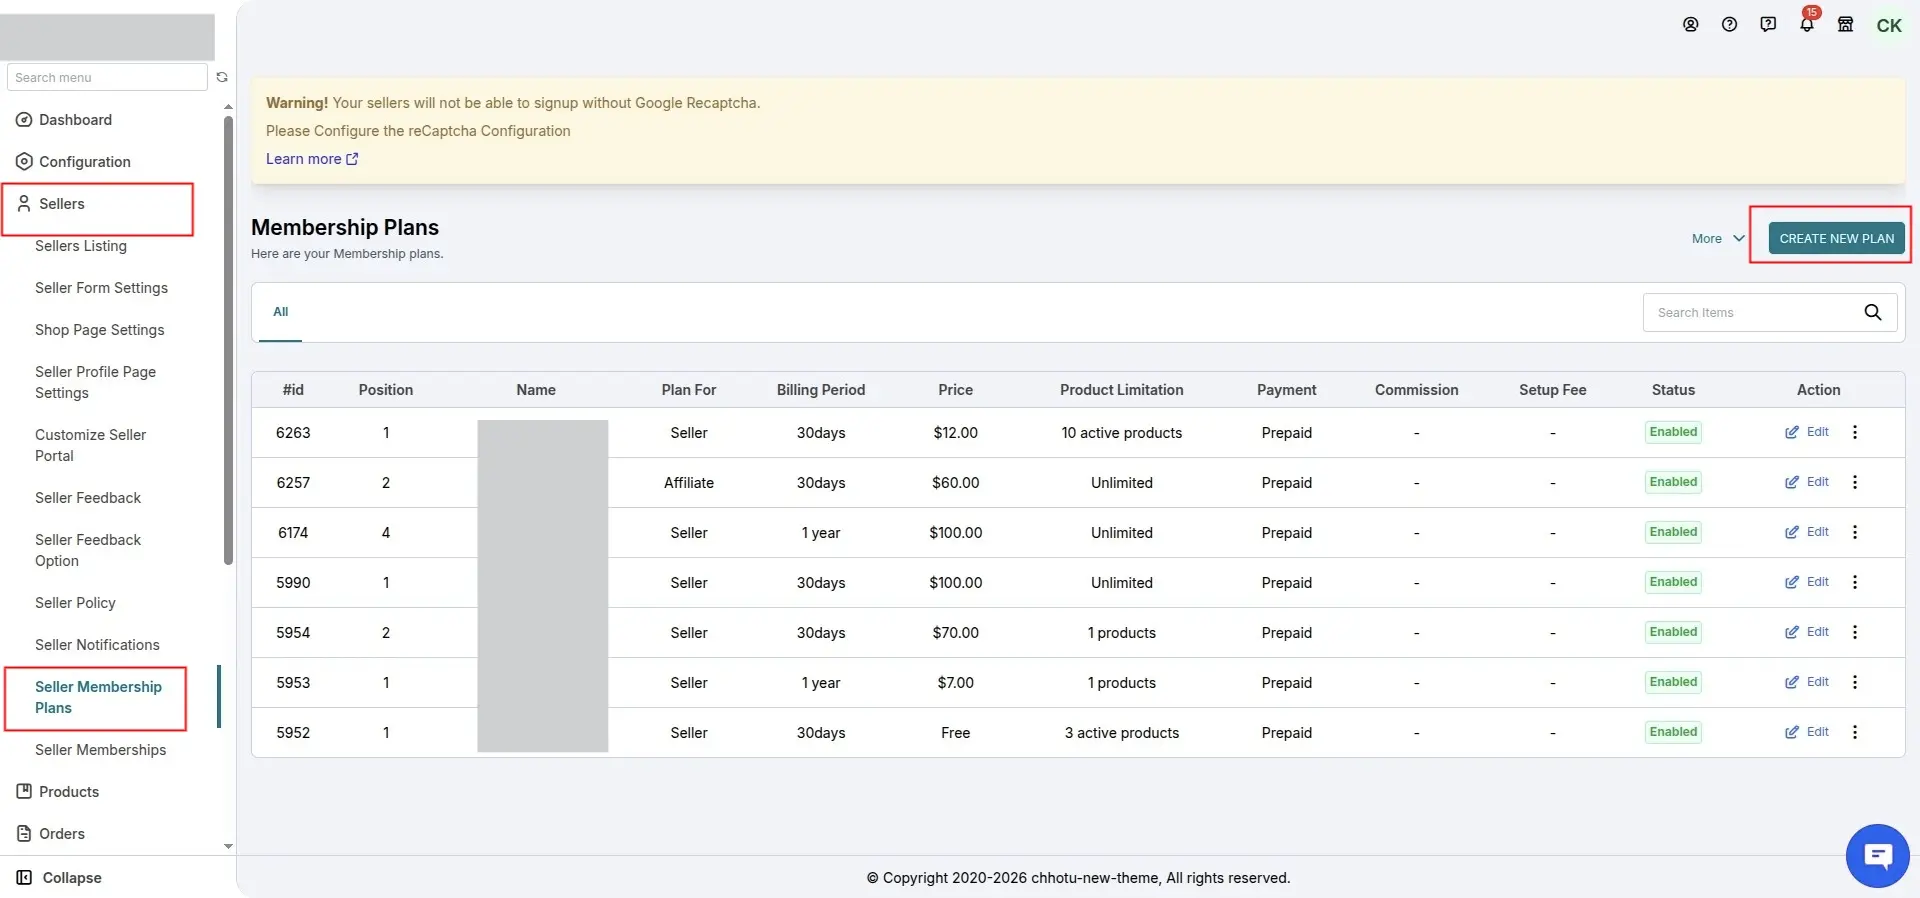The height and width of the screenshot is (898, 1920).
Task: Click the Free price cell
Action: (955, 733)
